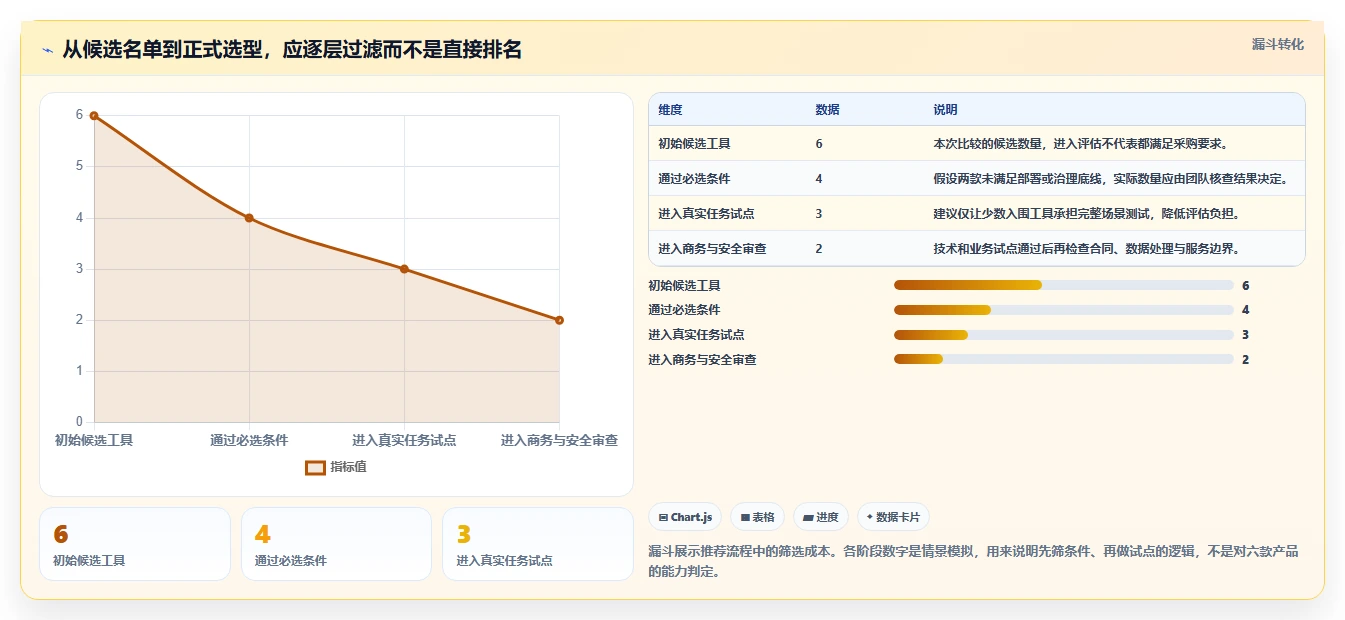
Task: Click table cell 进入真实任务试点
Action: (x=706, y=214)
